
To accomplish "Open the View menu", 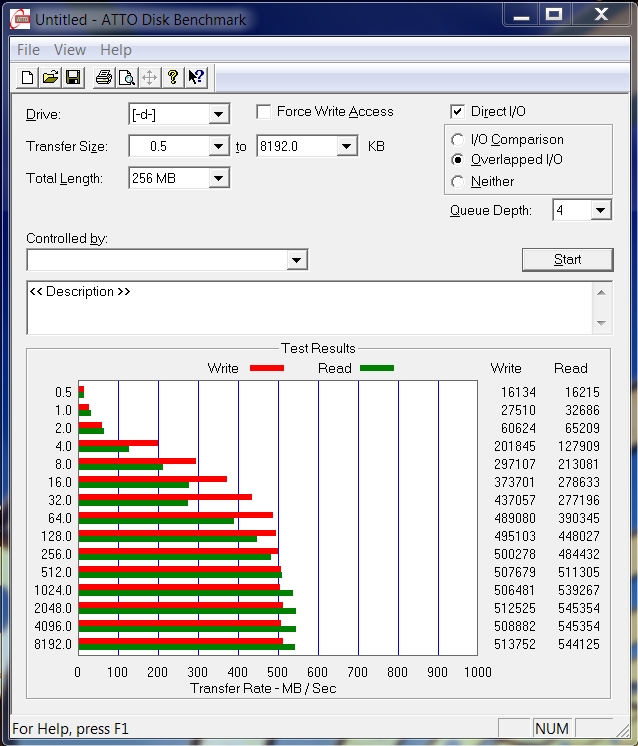I will (70, 50).
